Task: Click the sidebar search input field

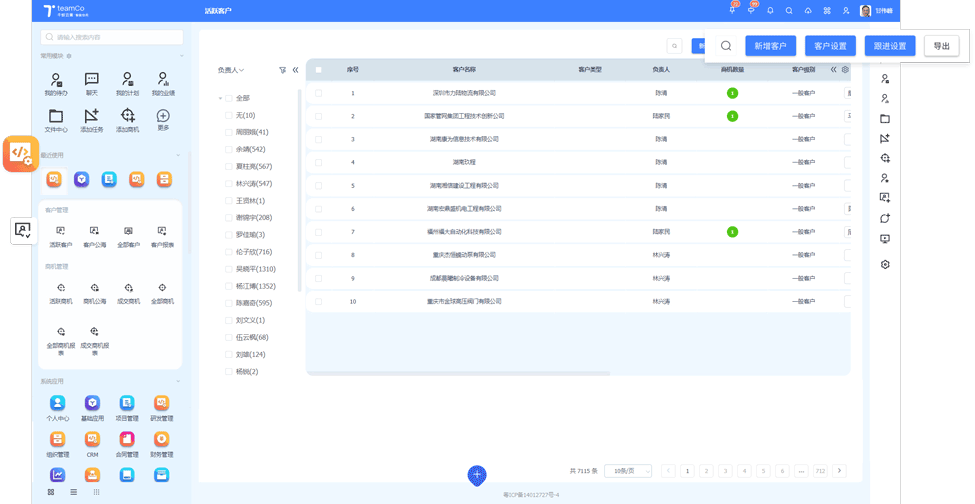Action: (112, 37)
